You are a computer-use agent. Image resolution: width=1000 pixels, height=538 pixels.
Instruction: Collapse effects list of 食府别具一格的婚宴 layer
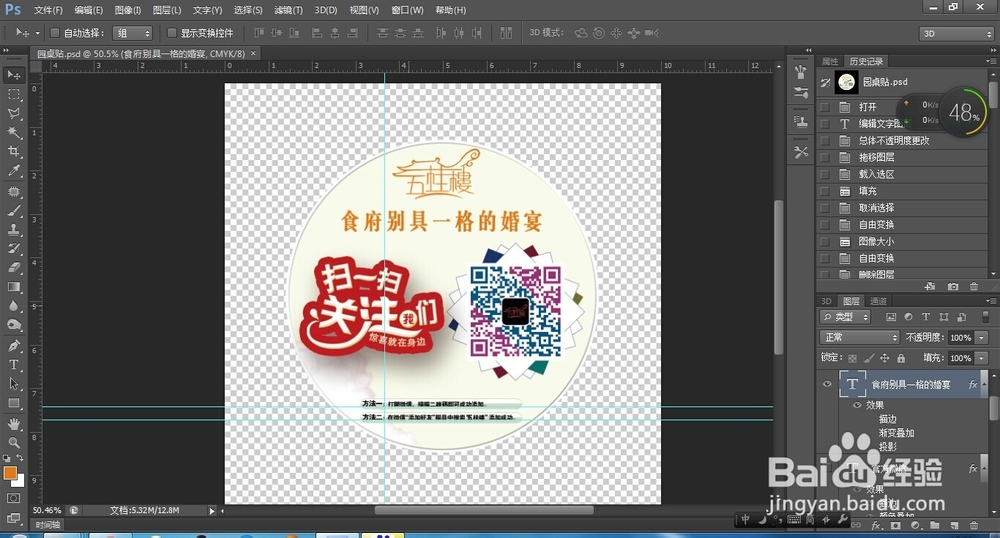tap(983, 384)
